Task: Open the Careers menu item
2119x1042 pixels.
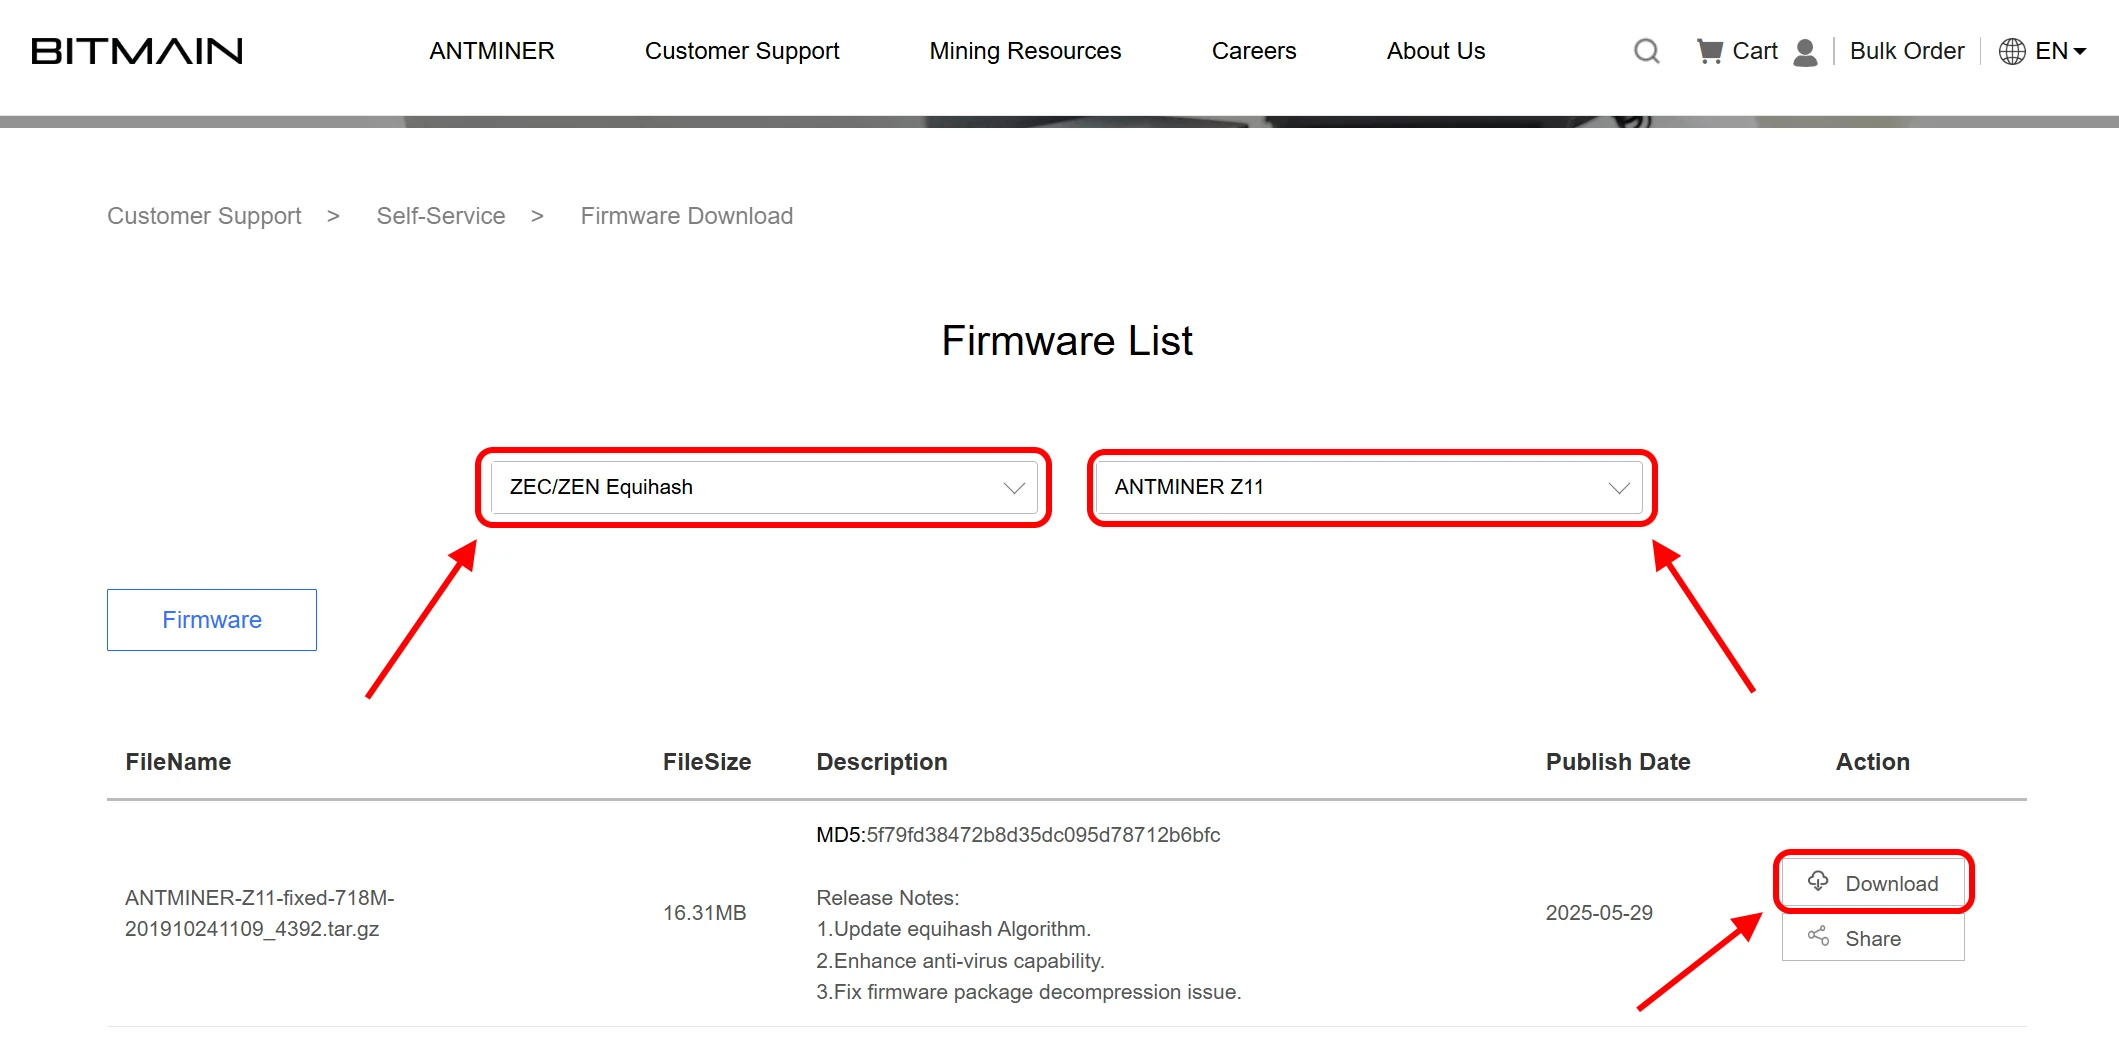Action: point(1253,51)
